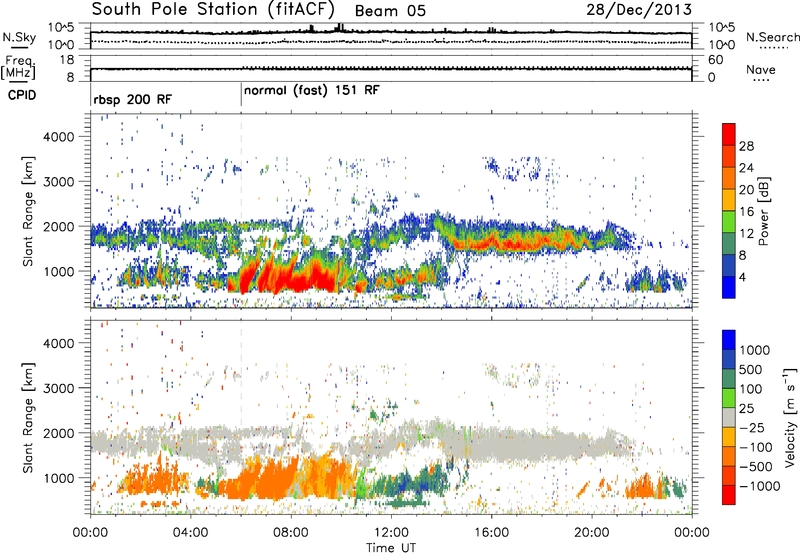Click the '4000' tick on power panel axis
The image size is (800, 554).
58,137
